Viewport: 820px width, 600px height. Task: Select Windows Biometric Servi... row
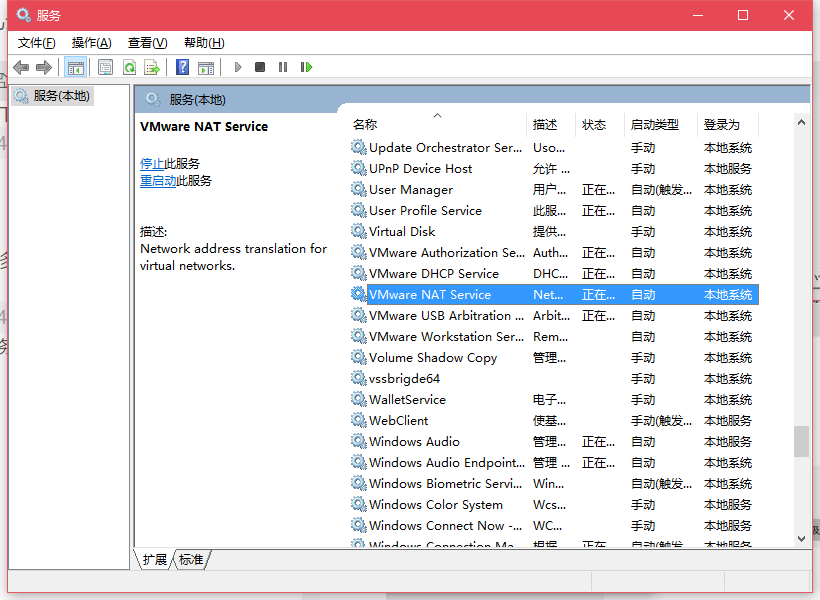click(554, 483)
